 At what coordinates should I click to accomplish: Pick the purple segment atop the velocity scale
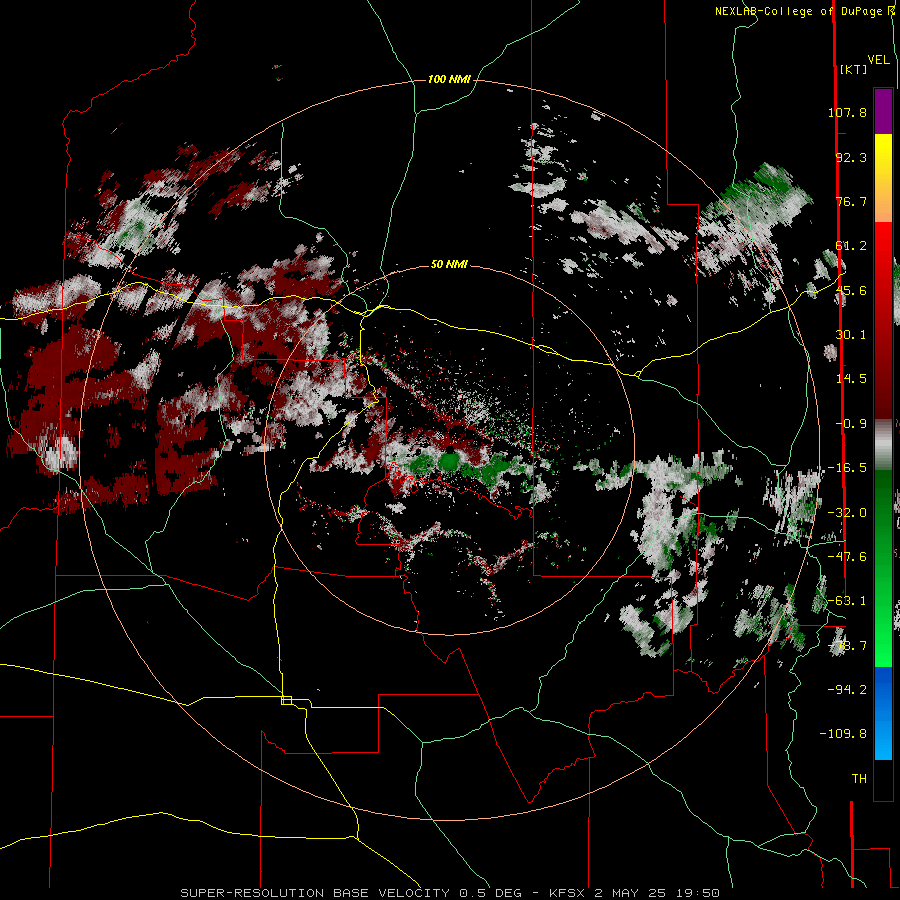883,111
